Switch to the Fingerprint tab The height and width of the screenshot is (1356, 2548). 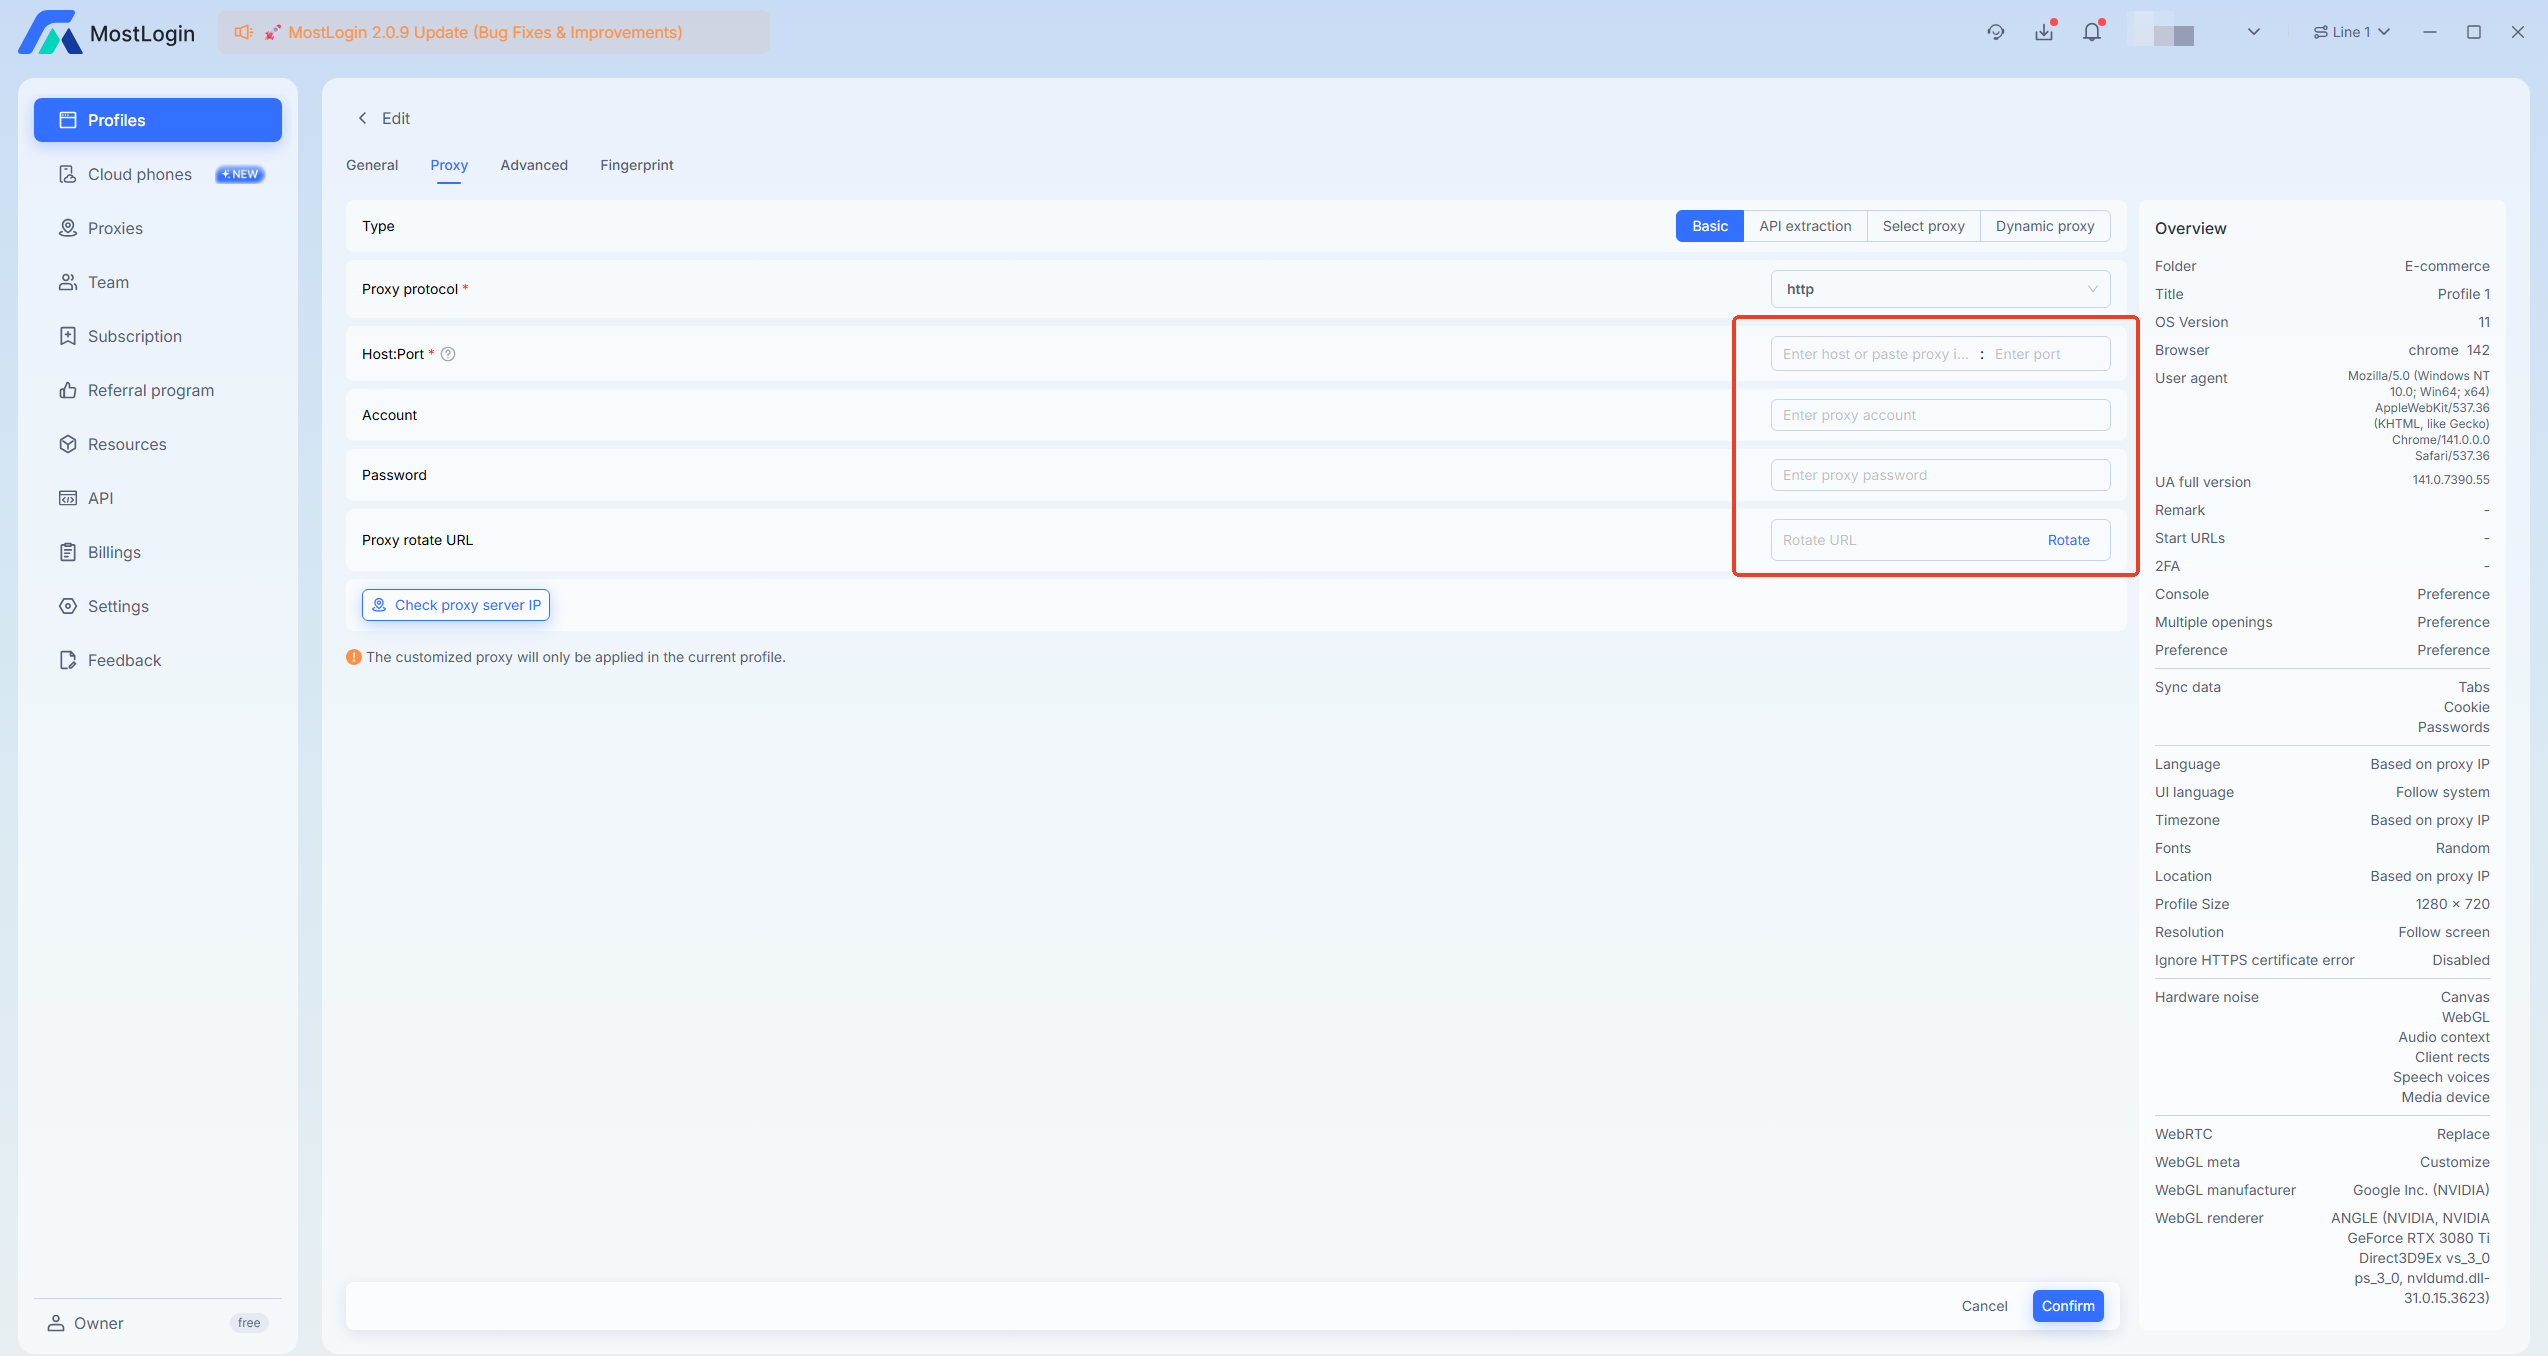[x=636, y=165]
